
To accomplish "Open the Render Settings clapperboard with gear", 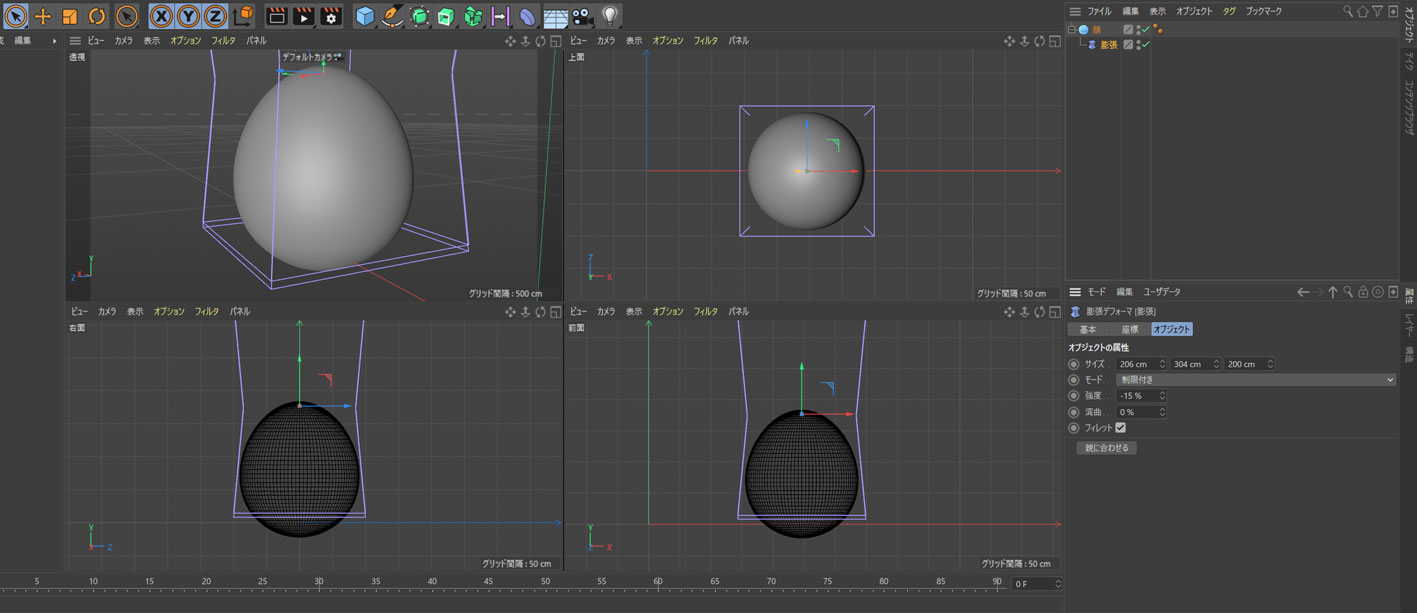I will pos(330,16).
